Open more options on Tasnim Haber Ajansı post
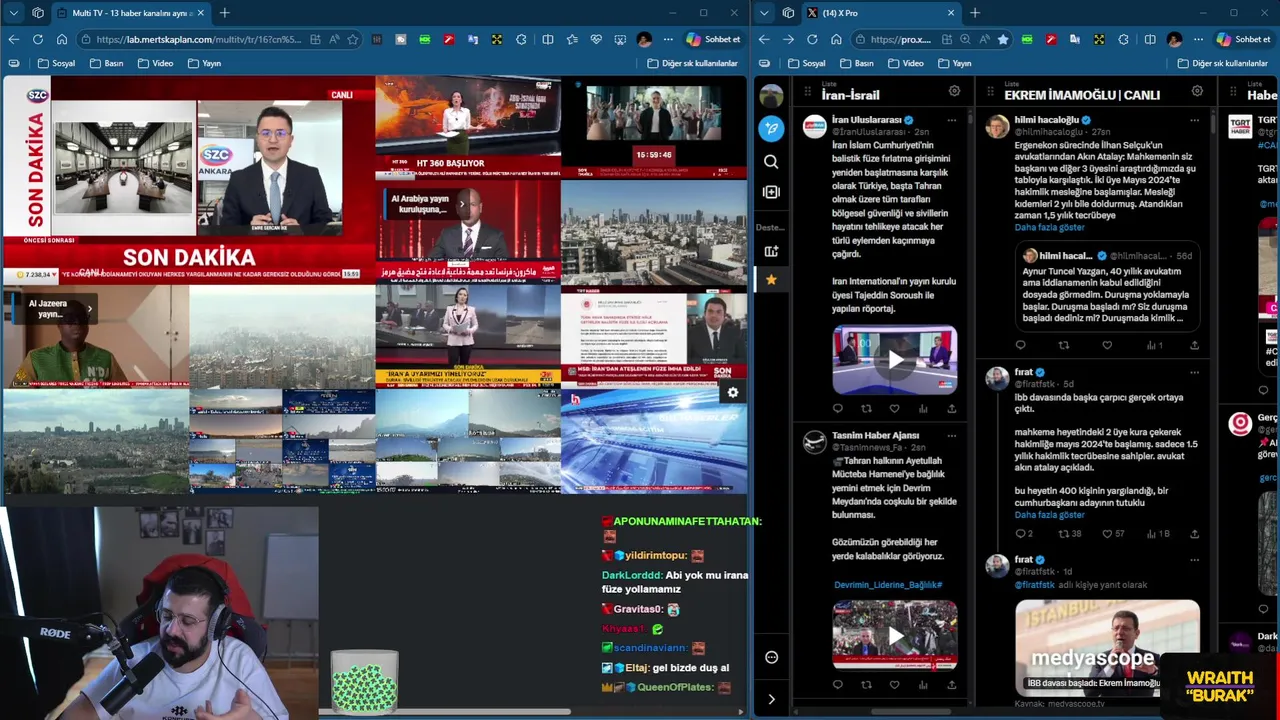This screenshot has height=720, width=1280. [x=952, y=436]
